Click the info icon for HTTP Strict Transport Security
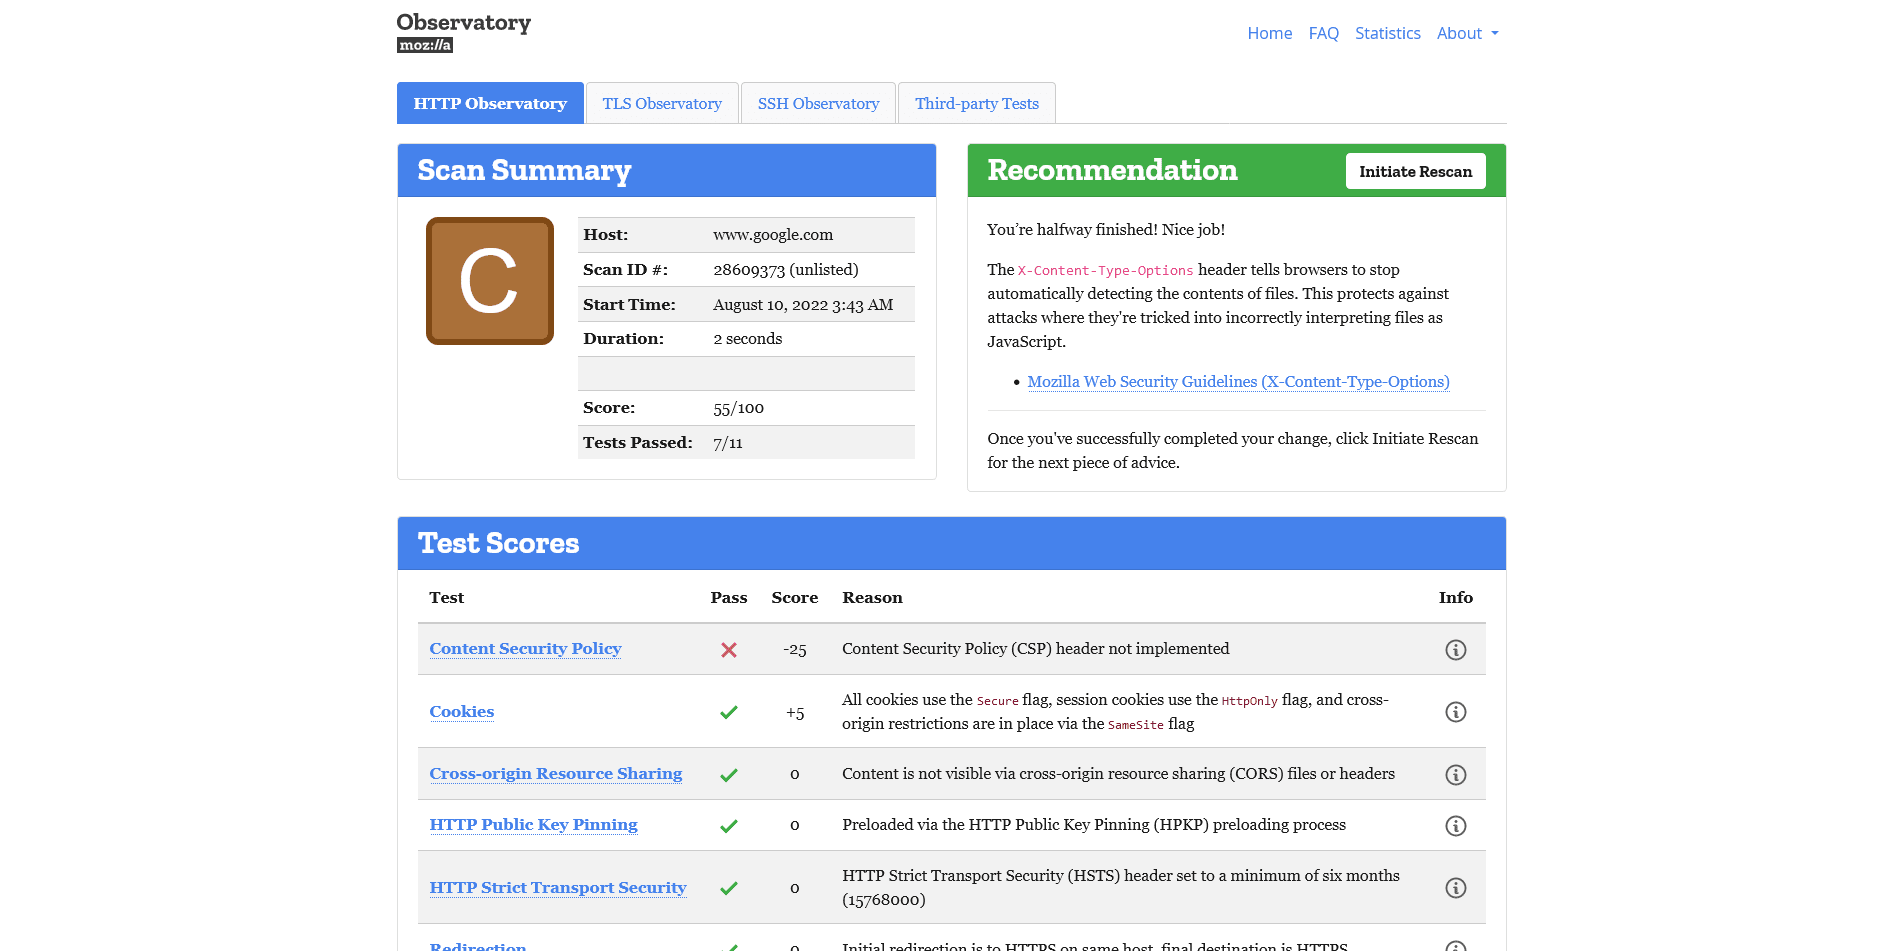Screen dimensions: 1903x951 pyautogui.click(x=1456, y=887)
